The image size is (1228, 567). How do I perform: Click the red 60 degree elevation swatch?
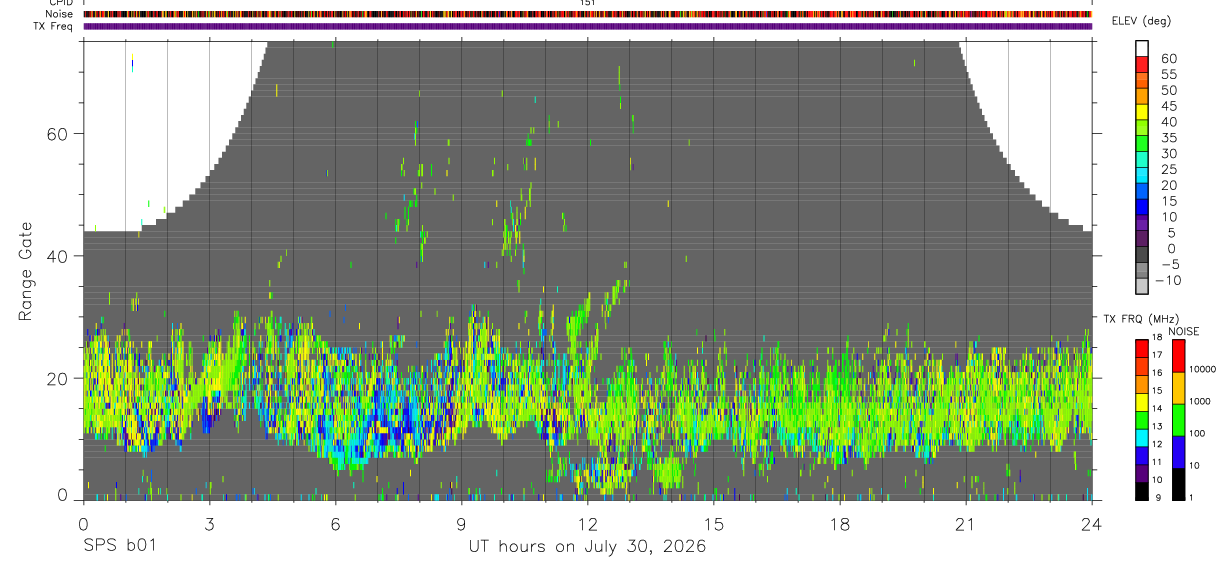(1143, 63)
